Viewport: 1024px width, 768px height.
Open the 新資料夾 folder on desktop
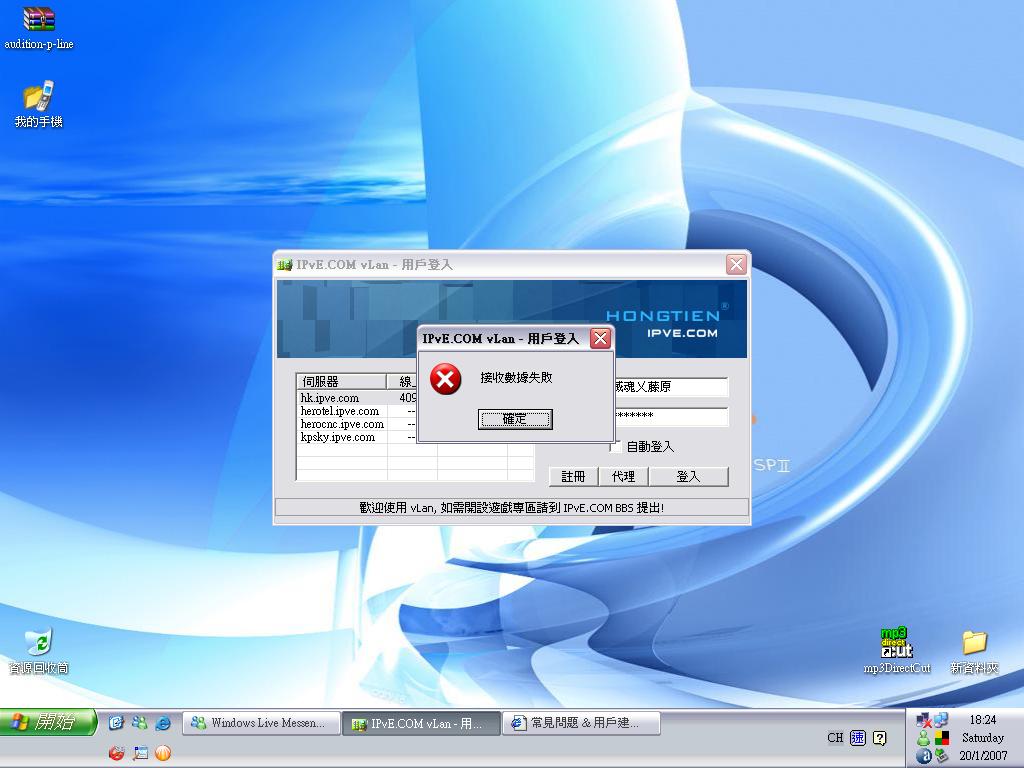tap(974, 643)
